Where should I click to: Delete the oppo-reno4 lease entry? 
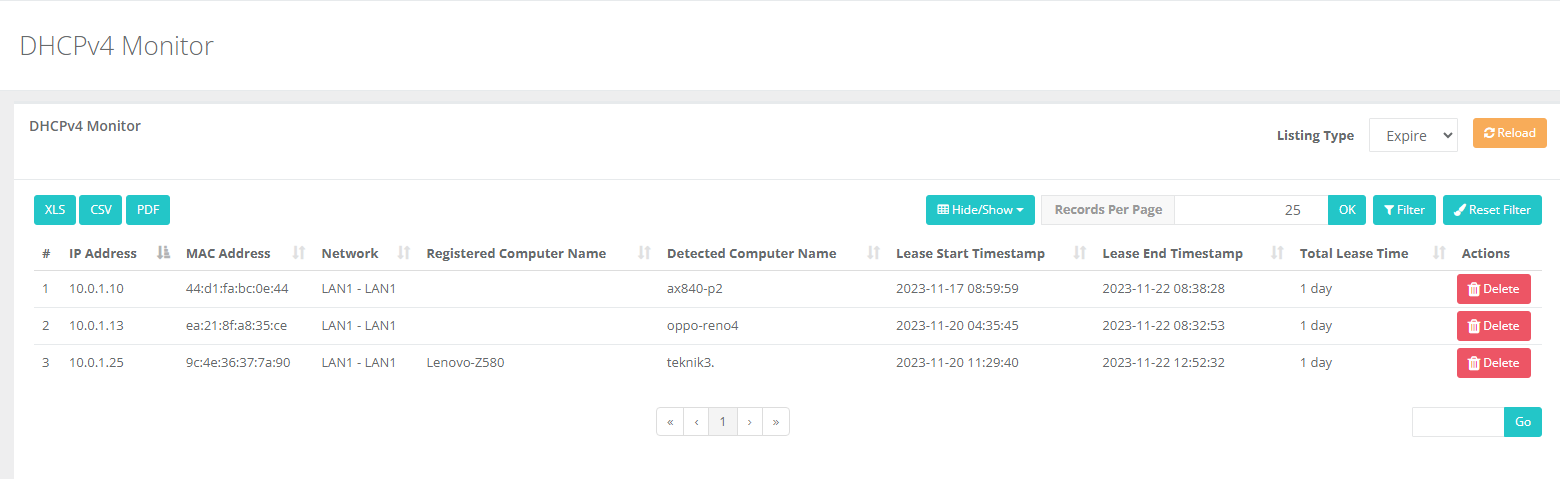point(1493,326)
